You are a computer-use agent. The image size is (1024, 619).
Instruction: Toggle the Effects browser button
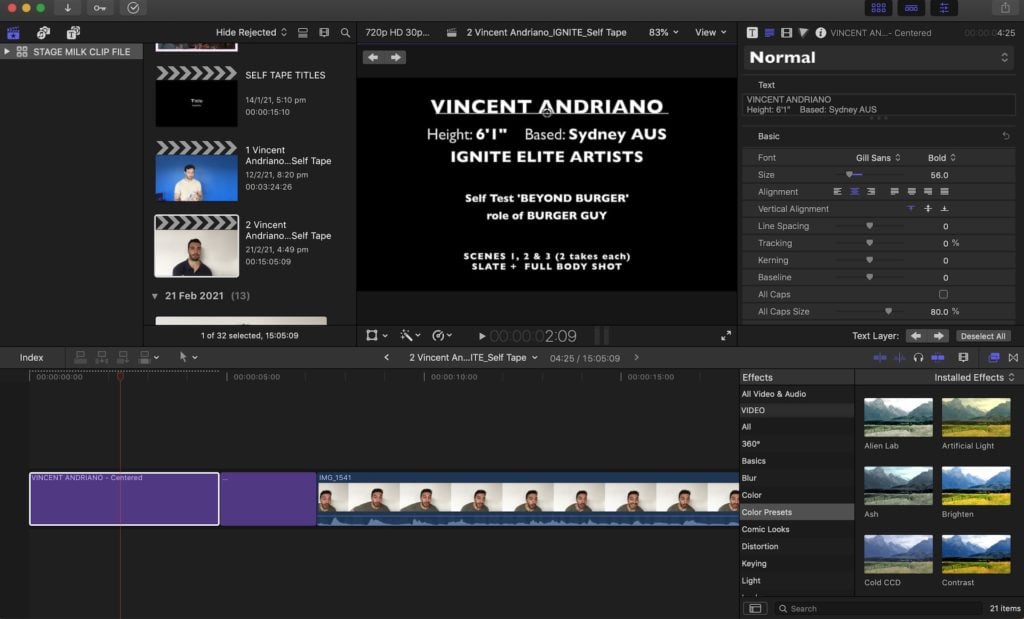(993, 357)
